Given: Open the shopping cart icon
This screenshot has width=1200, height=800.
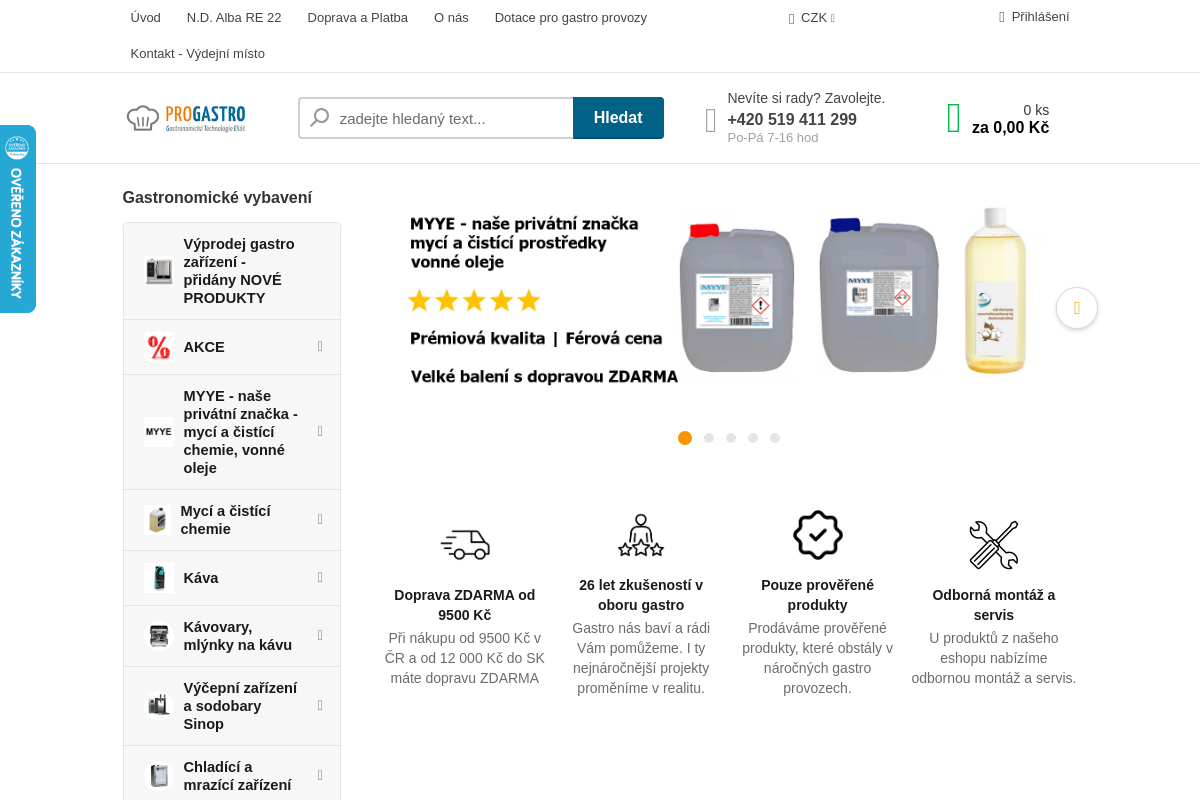Looking at the screenshot, I should pos(953,118).
